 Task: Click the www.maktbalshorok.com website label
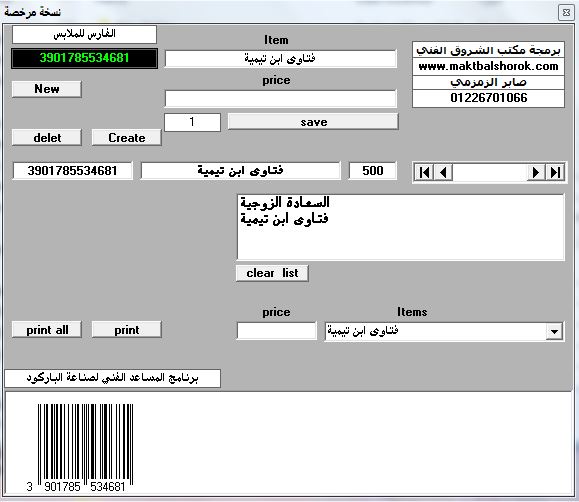[488, 66]
